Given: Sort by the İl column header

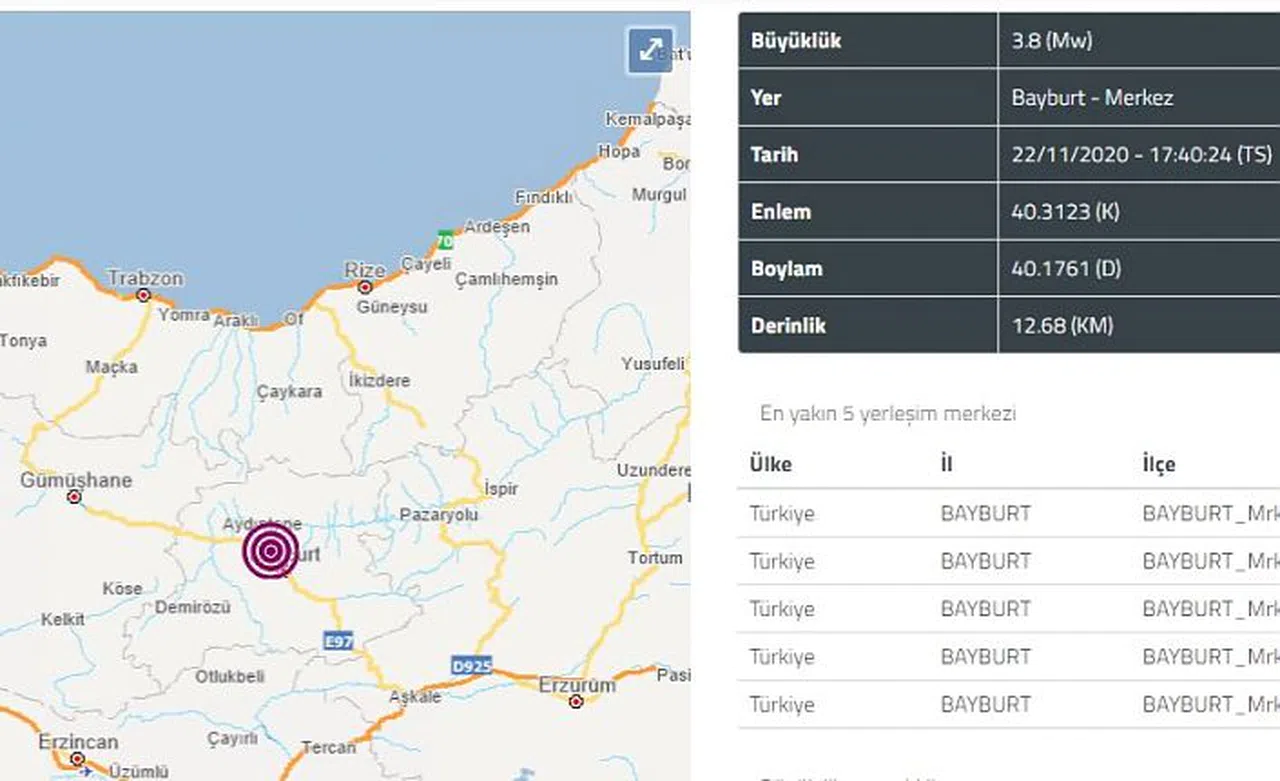Looking at the screenshot, I should pos(946,464).
